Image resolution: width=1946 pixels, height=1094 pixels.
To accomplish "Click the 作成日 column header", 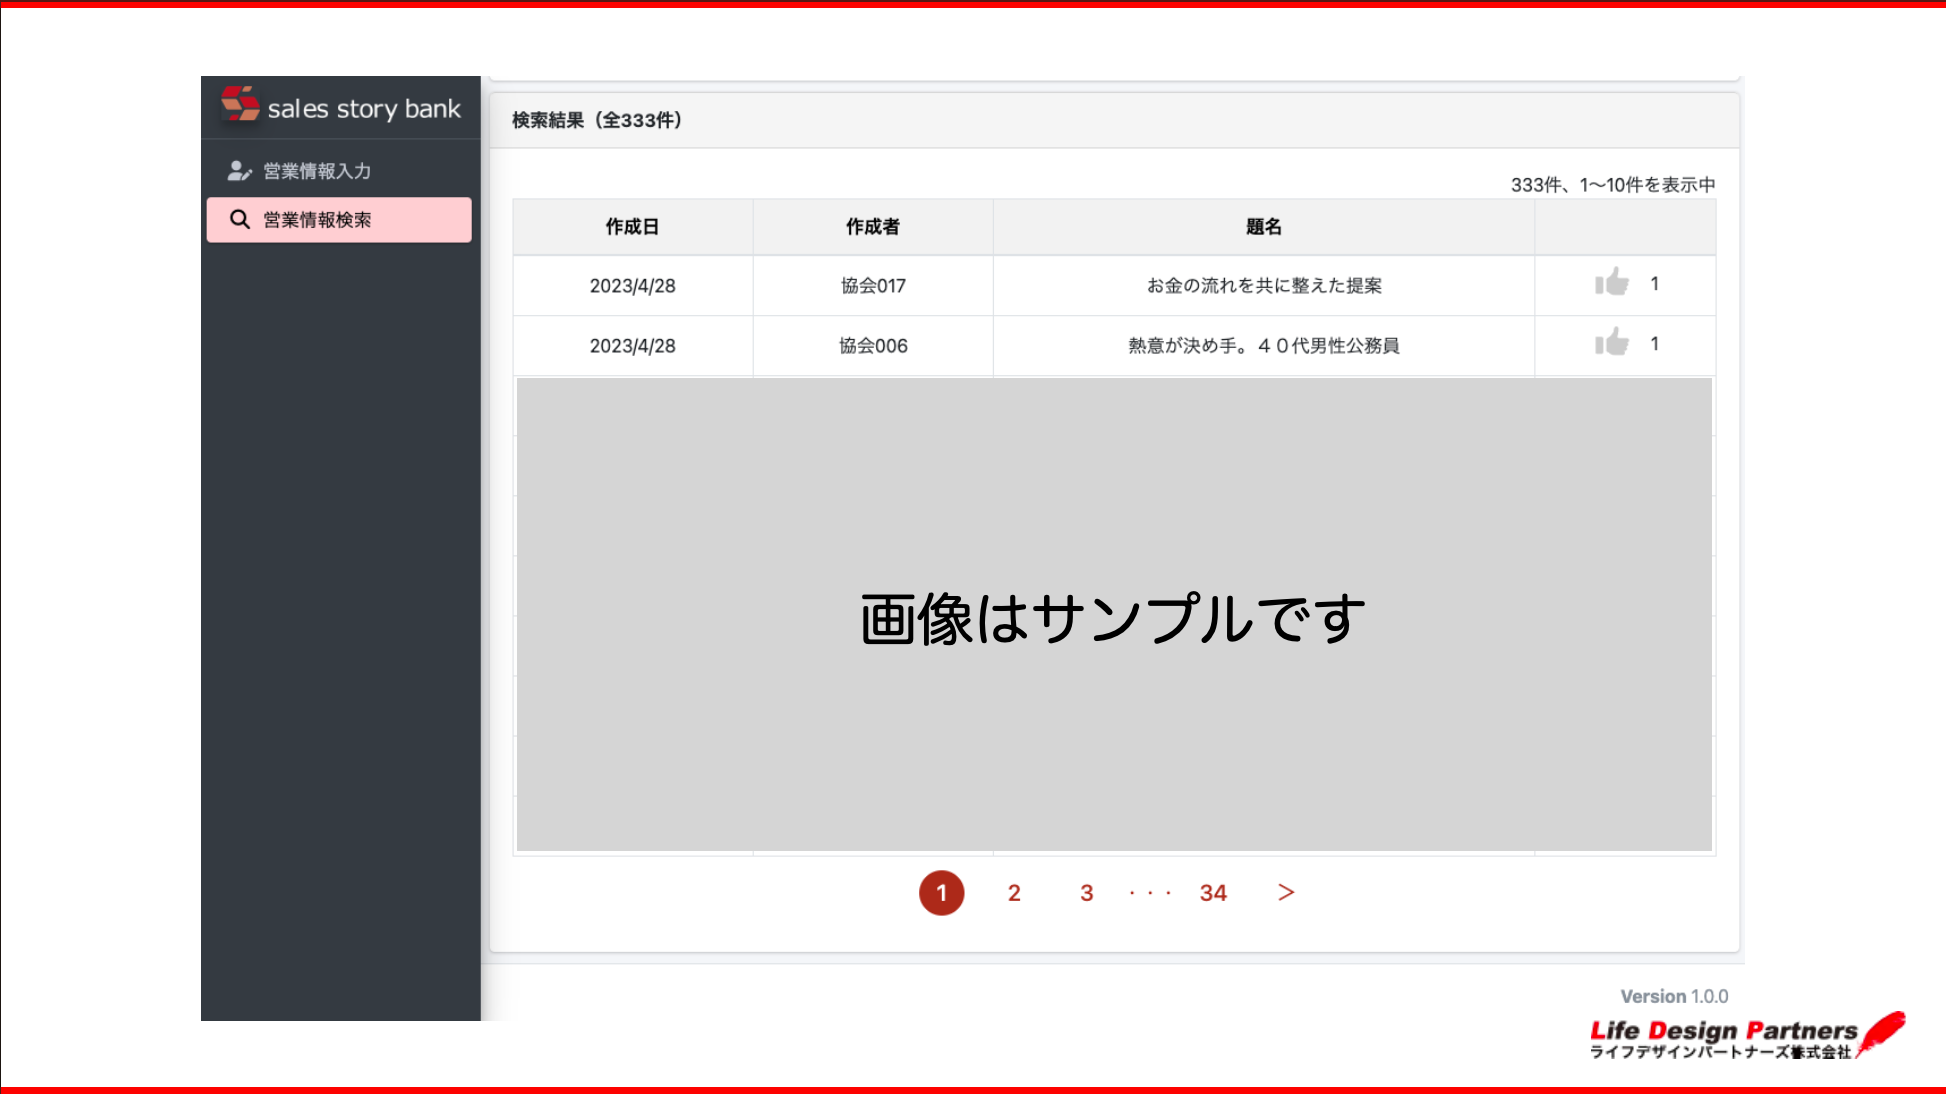I will click(632, 227).
